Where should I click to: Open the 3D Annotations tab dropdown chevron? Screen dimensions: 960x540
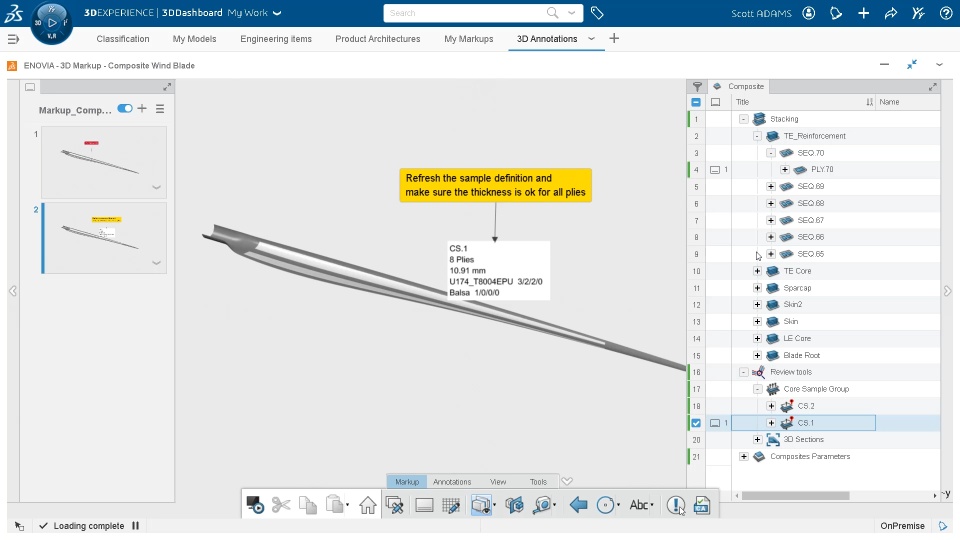pyautogui.click(x=591, y=39)
